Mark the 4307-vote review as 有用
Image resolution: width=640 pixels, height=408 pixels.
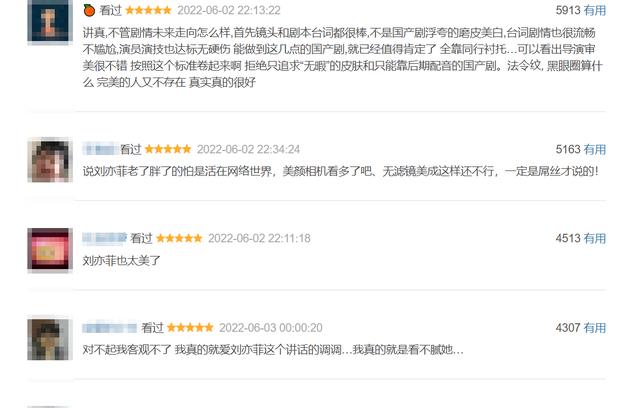[x=594, y=328]
